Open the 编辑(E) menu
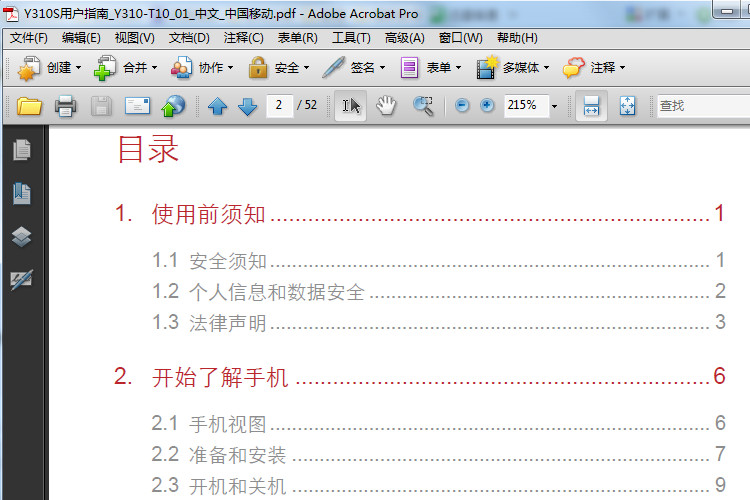This screenshot has height=500, width=750. [81, 38]
